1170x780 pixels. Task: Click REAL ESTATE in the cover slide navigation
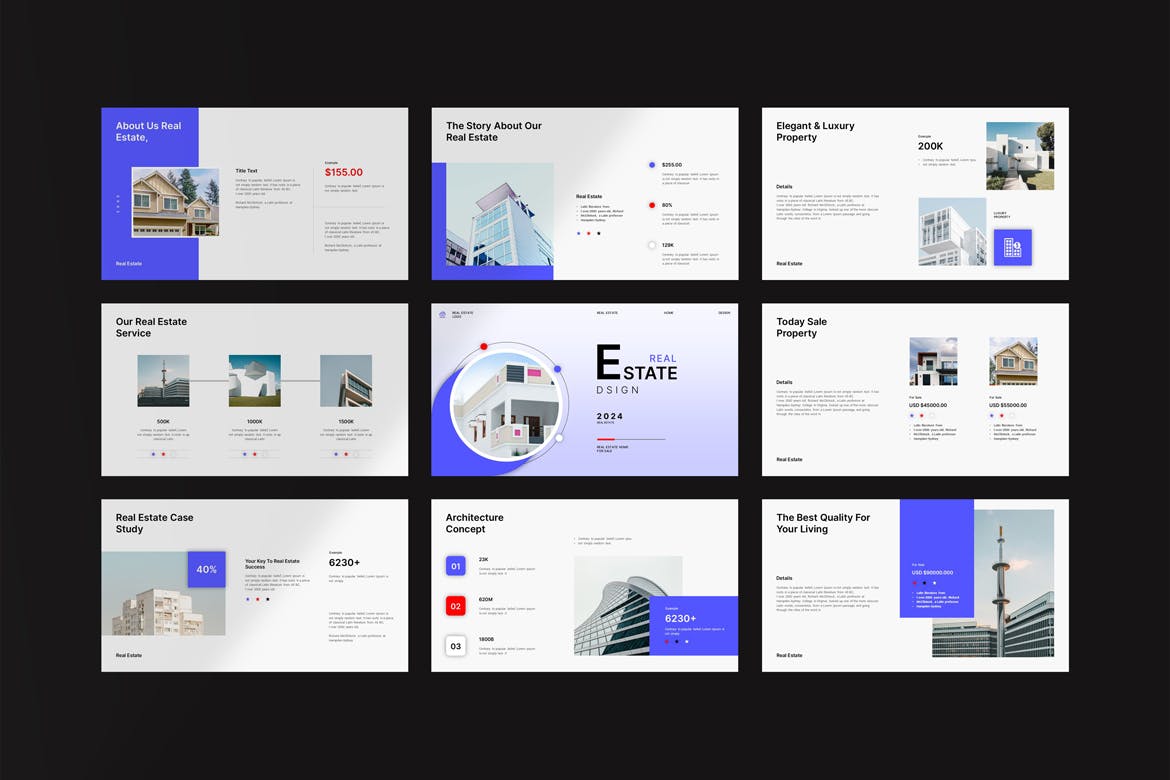(x=607, y=313)
